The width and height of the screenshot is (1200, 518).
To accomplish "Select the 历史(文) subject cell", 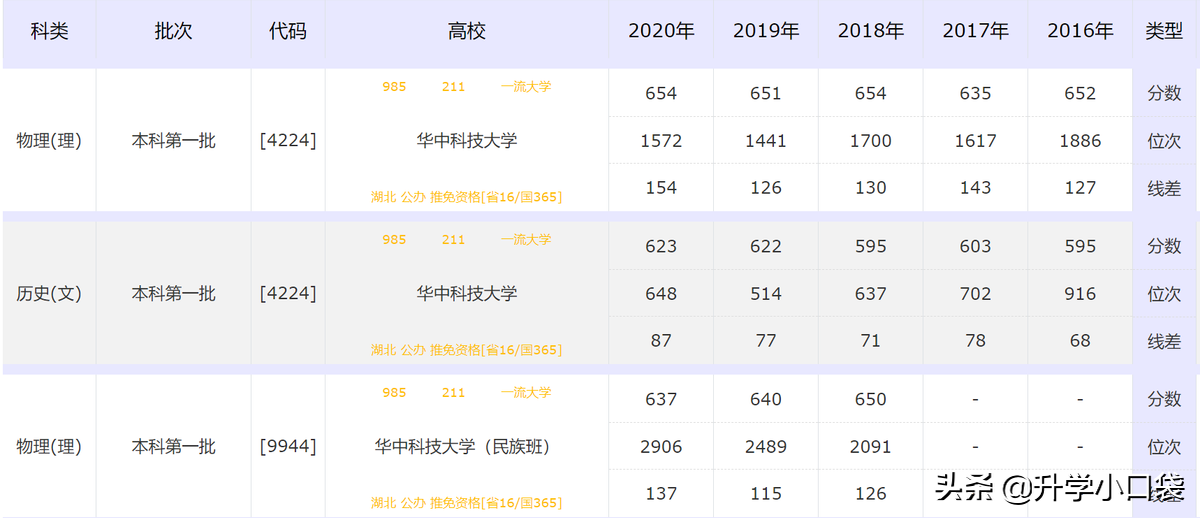I will [x=49, y=294].
